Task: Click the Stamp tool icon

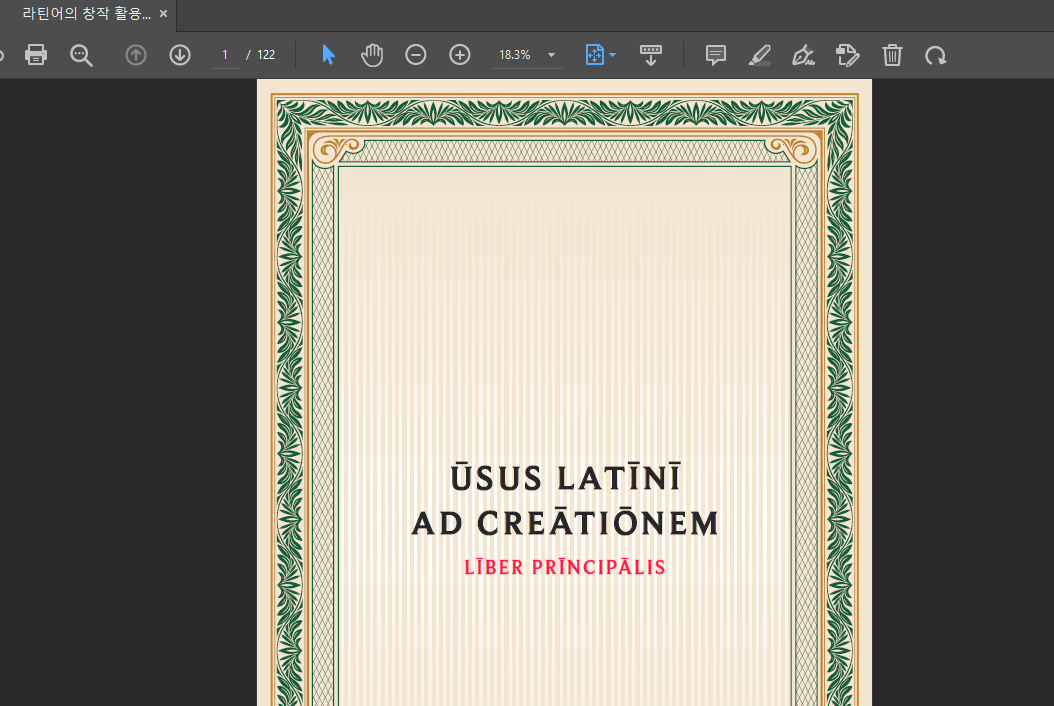Action: click(847, 55)
